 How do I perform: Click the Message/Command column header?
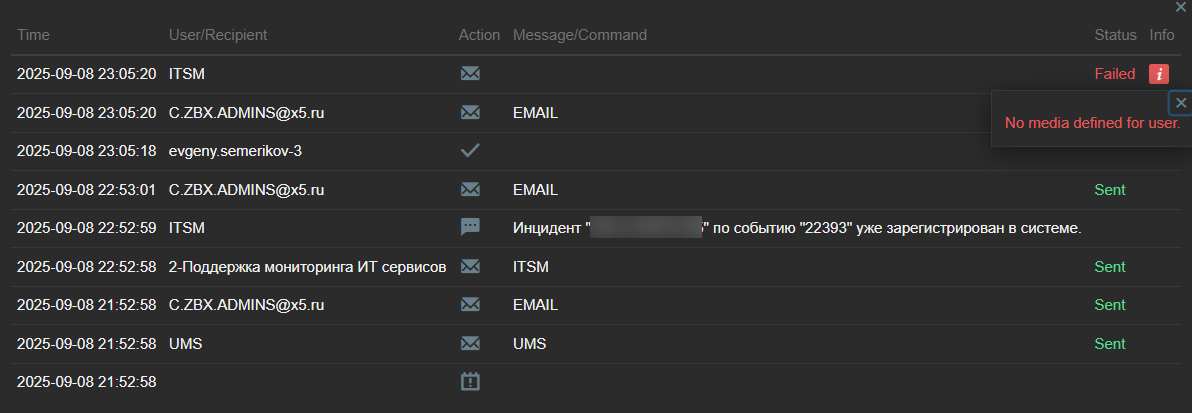(x=580, y=35)
